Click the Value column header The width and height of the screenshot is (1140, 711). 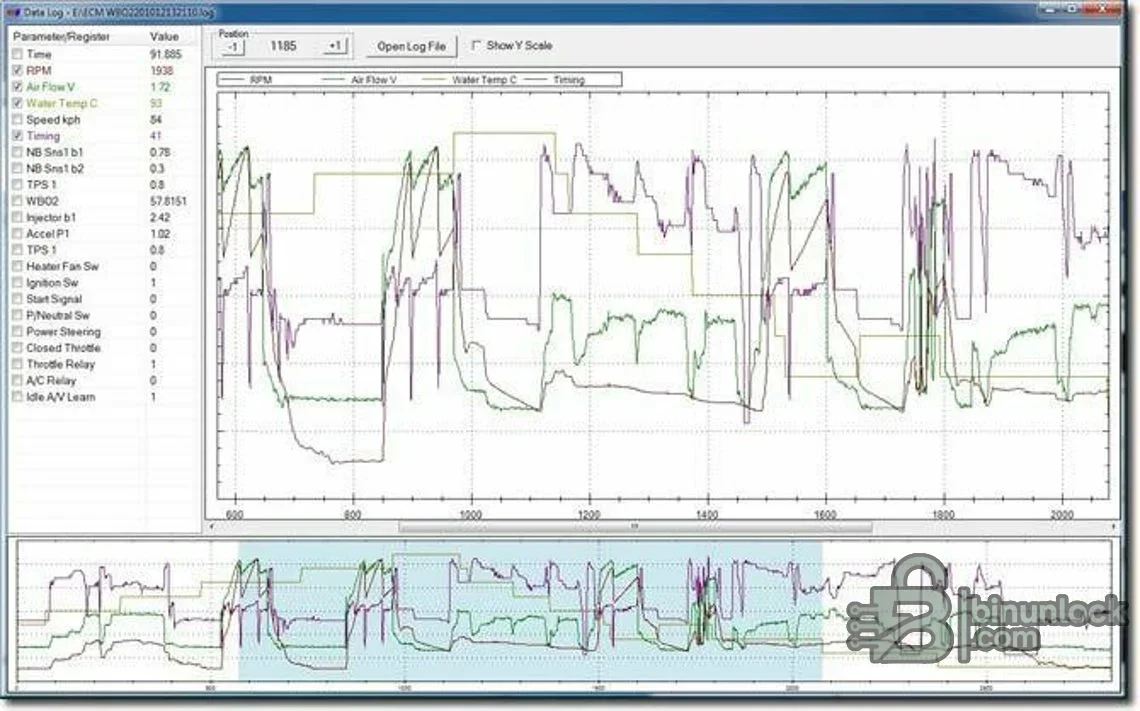(164, 36)
